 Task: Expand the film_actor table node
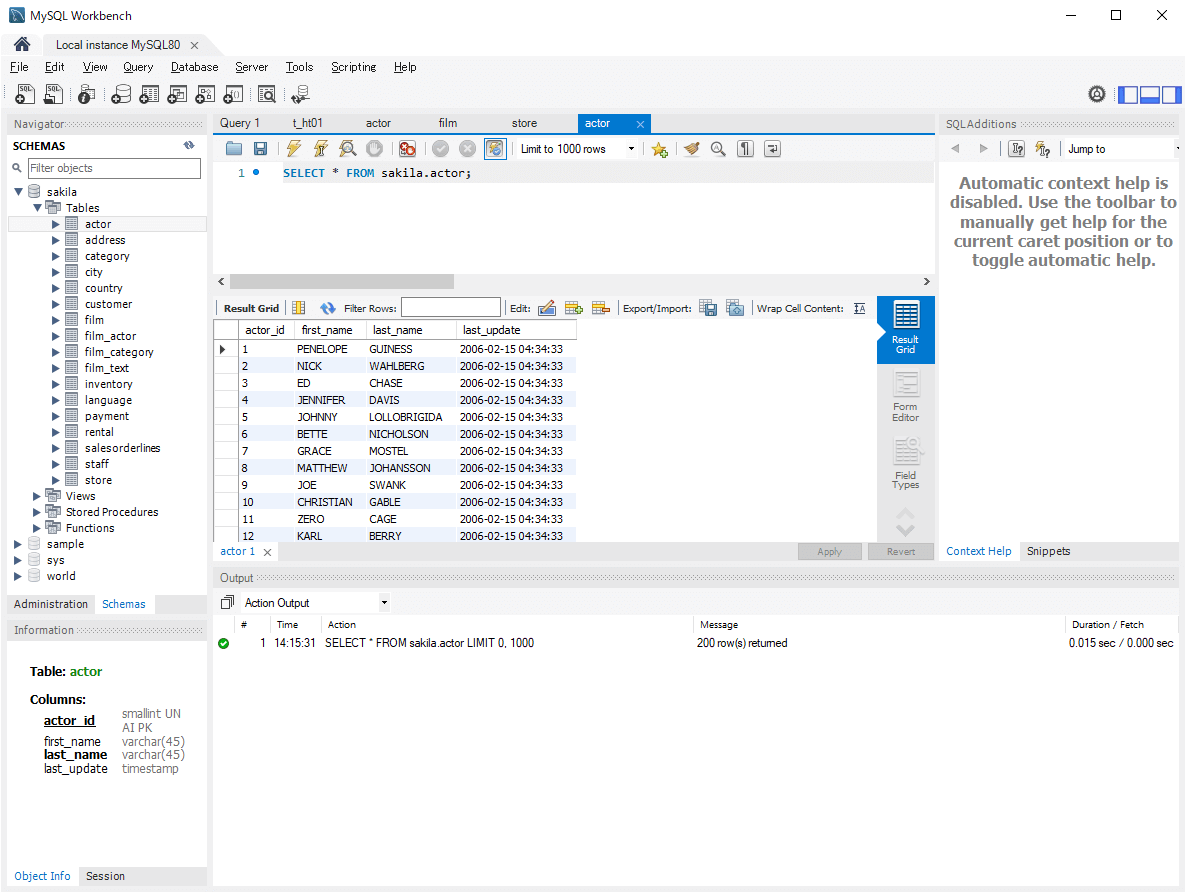55,336
